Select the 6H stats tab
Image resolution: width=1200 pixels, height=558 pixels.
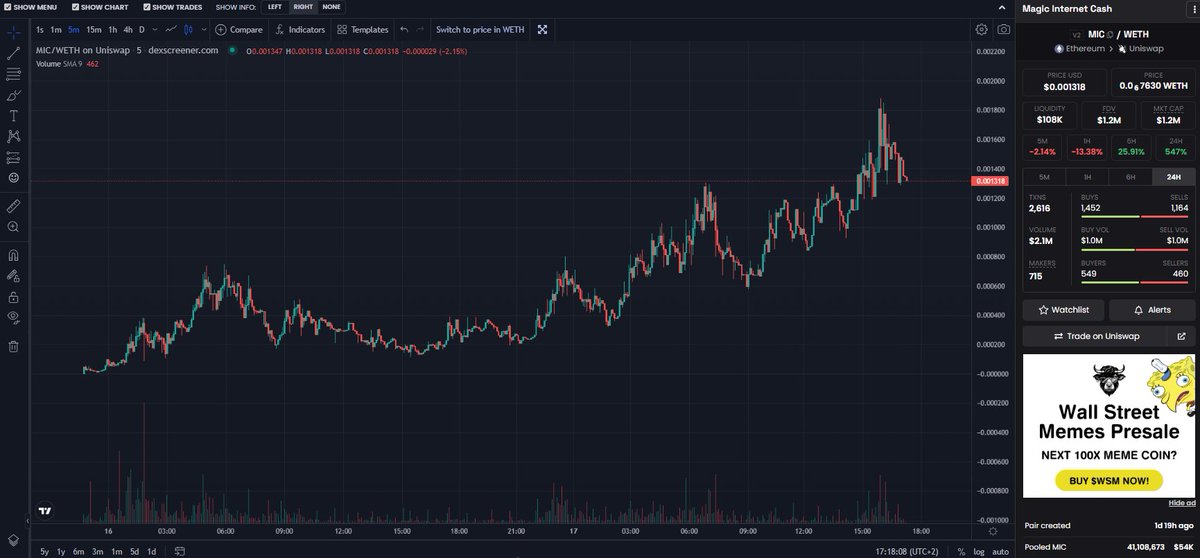coord(1130,176)
